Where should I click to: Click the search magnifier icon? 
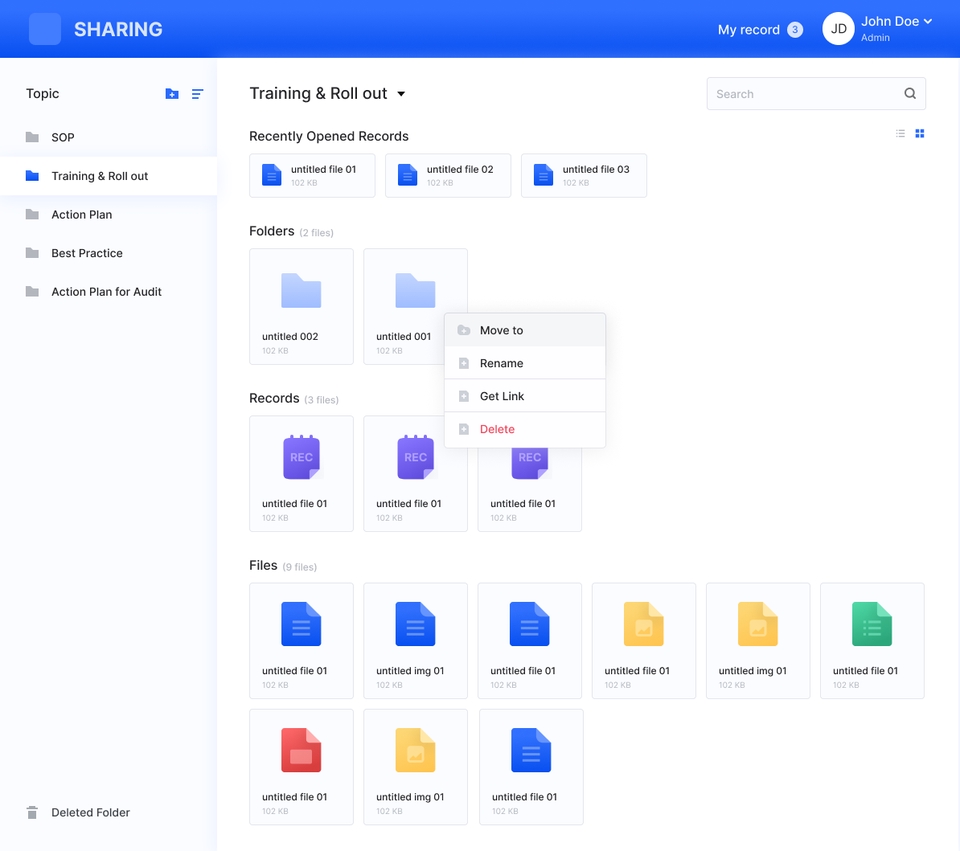pos(910,94)
